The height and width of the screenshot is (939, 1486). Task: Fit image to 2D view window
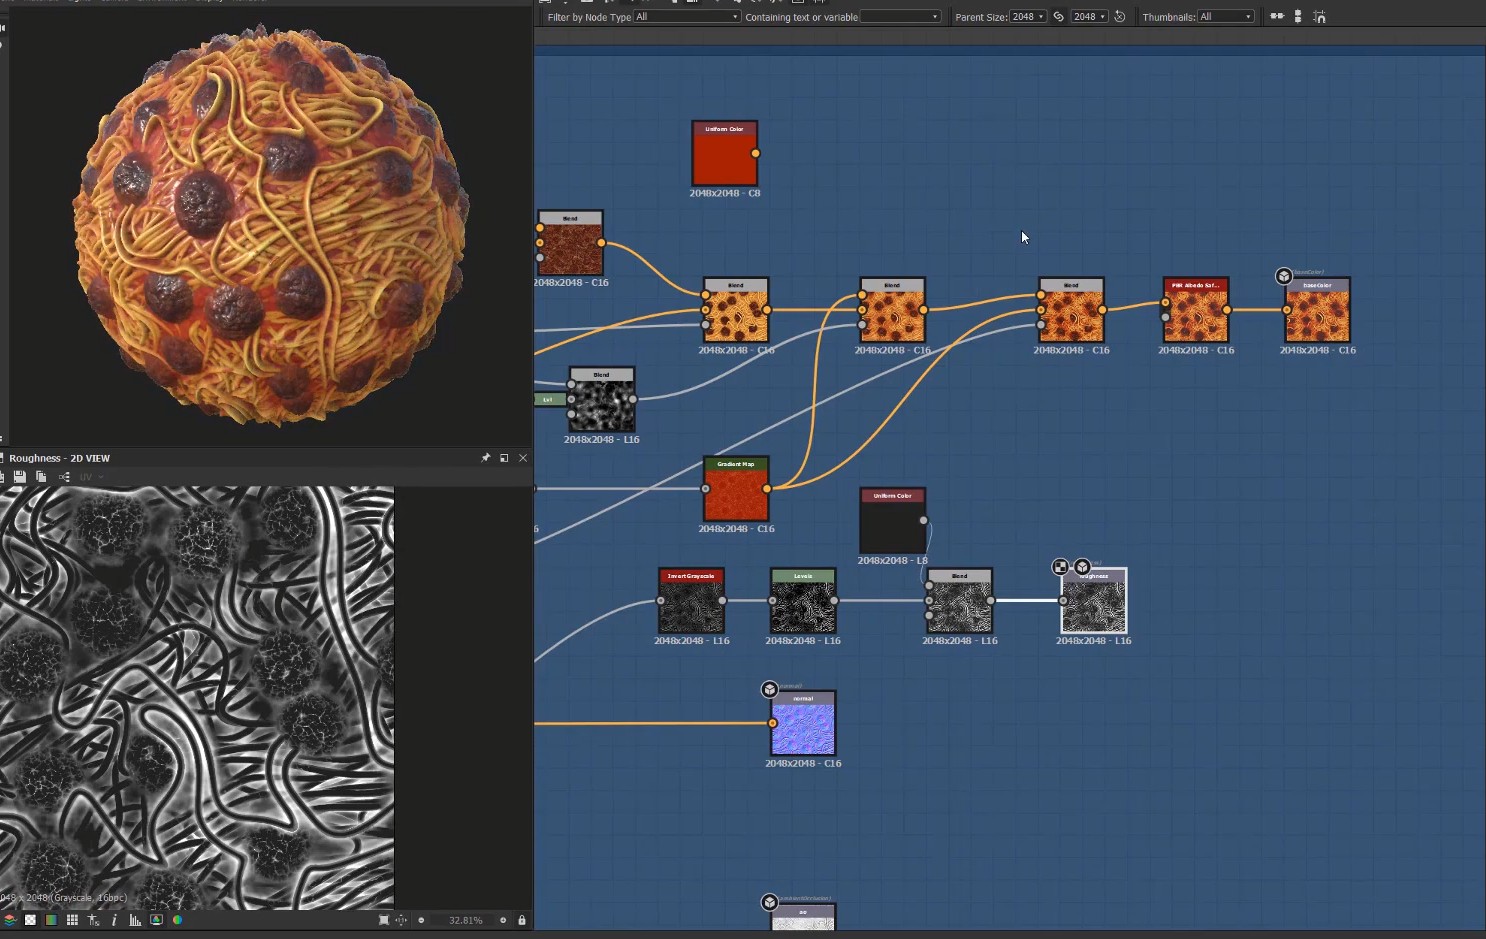[383, 920]
